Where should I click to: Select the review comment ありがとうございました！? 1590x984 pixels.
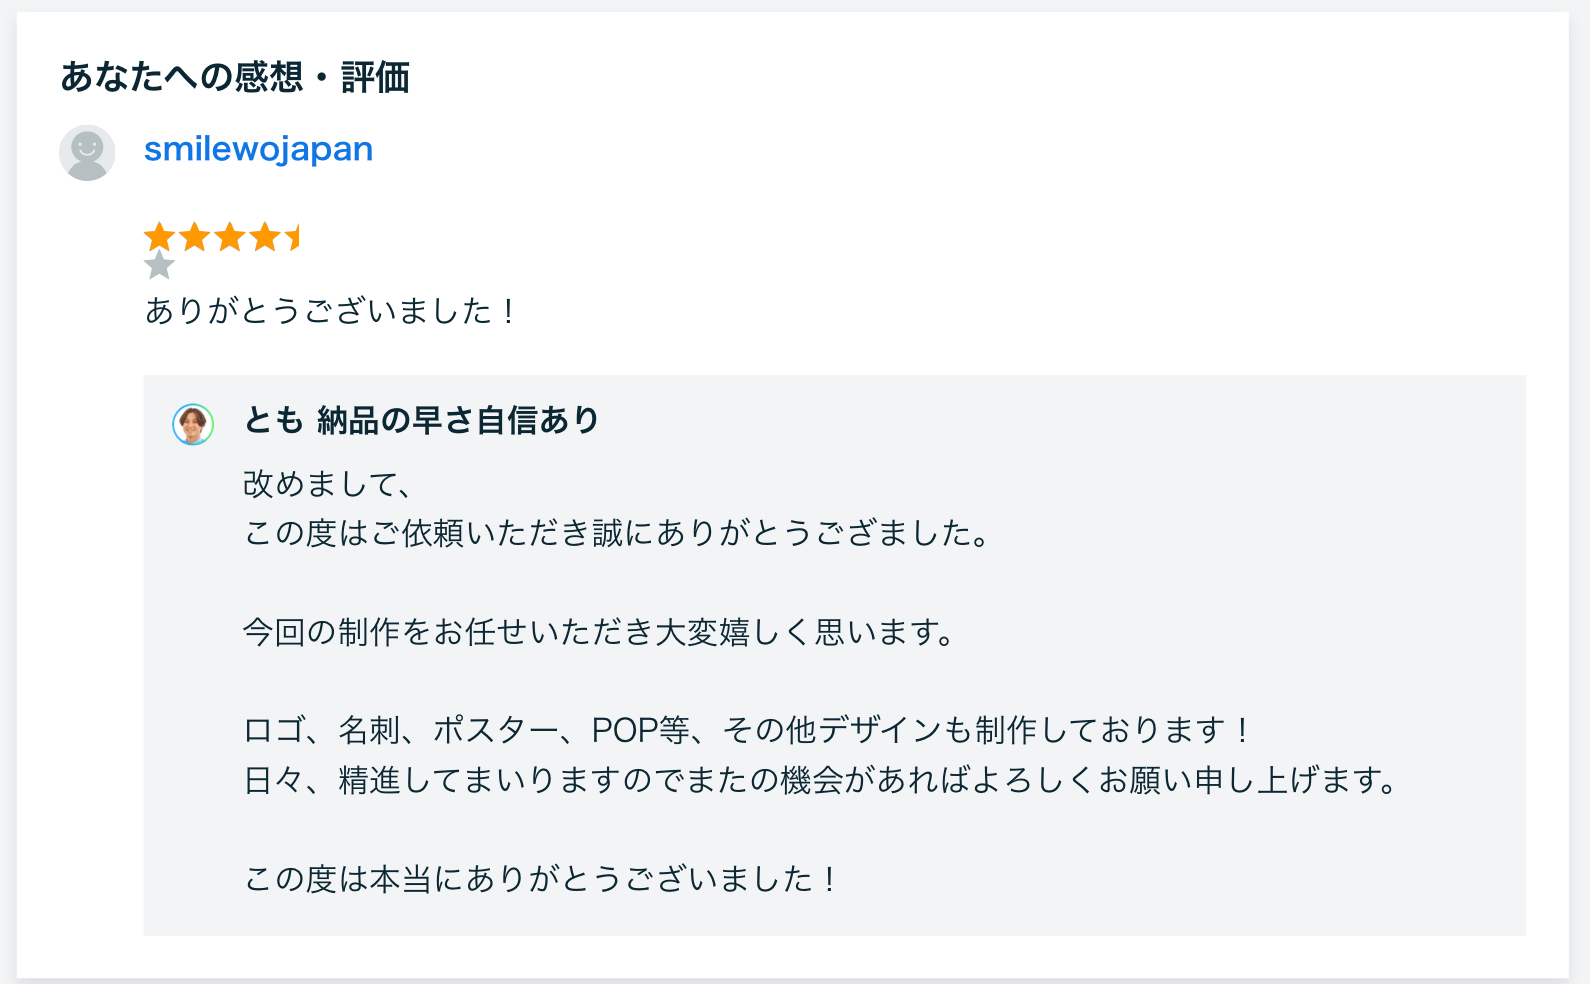330,311
